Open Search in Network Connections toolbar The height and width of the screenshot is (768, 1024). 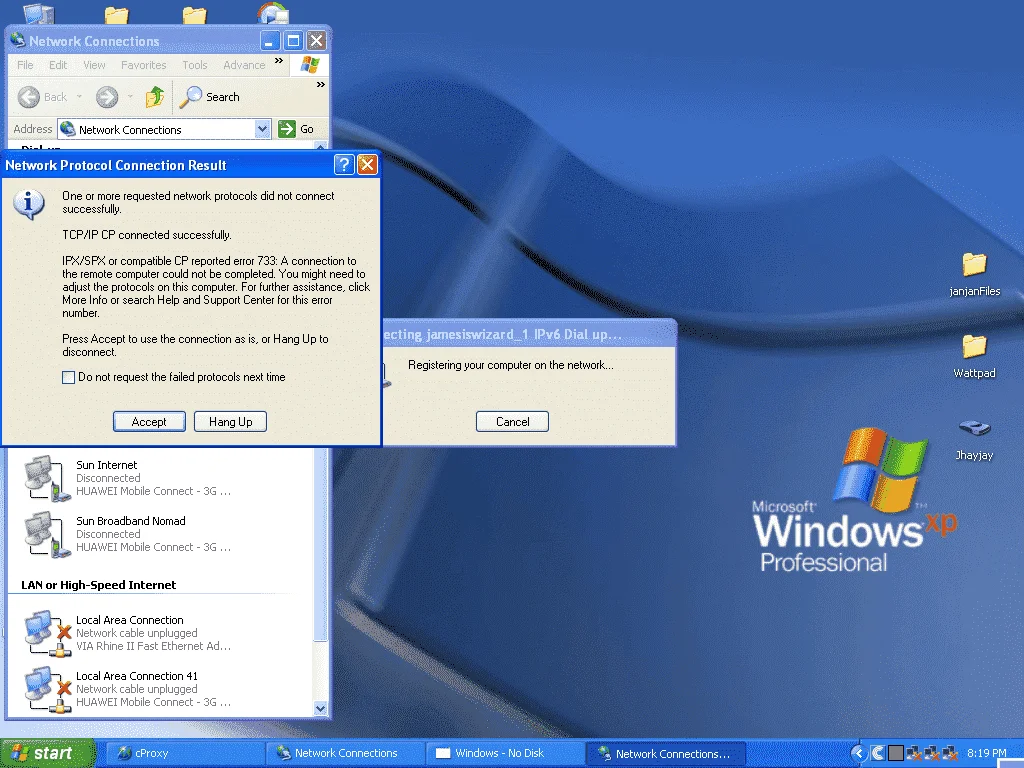[210, 97]
